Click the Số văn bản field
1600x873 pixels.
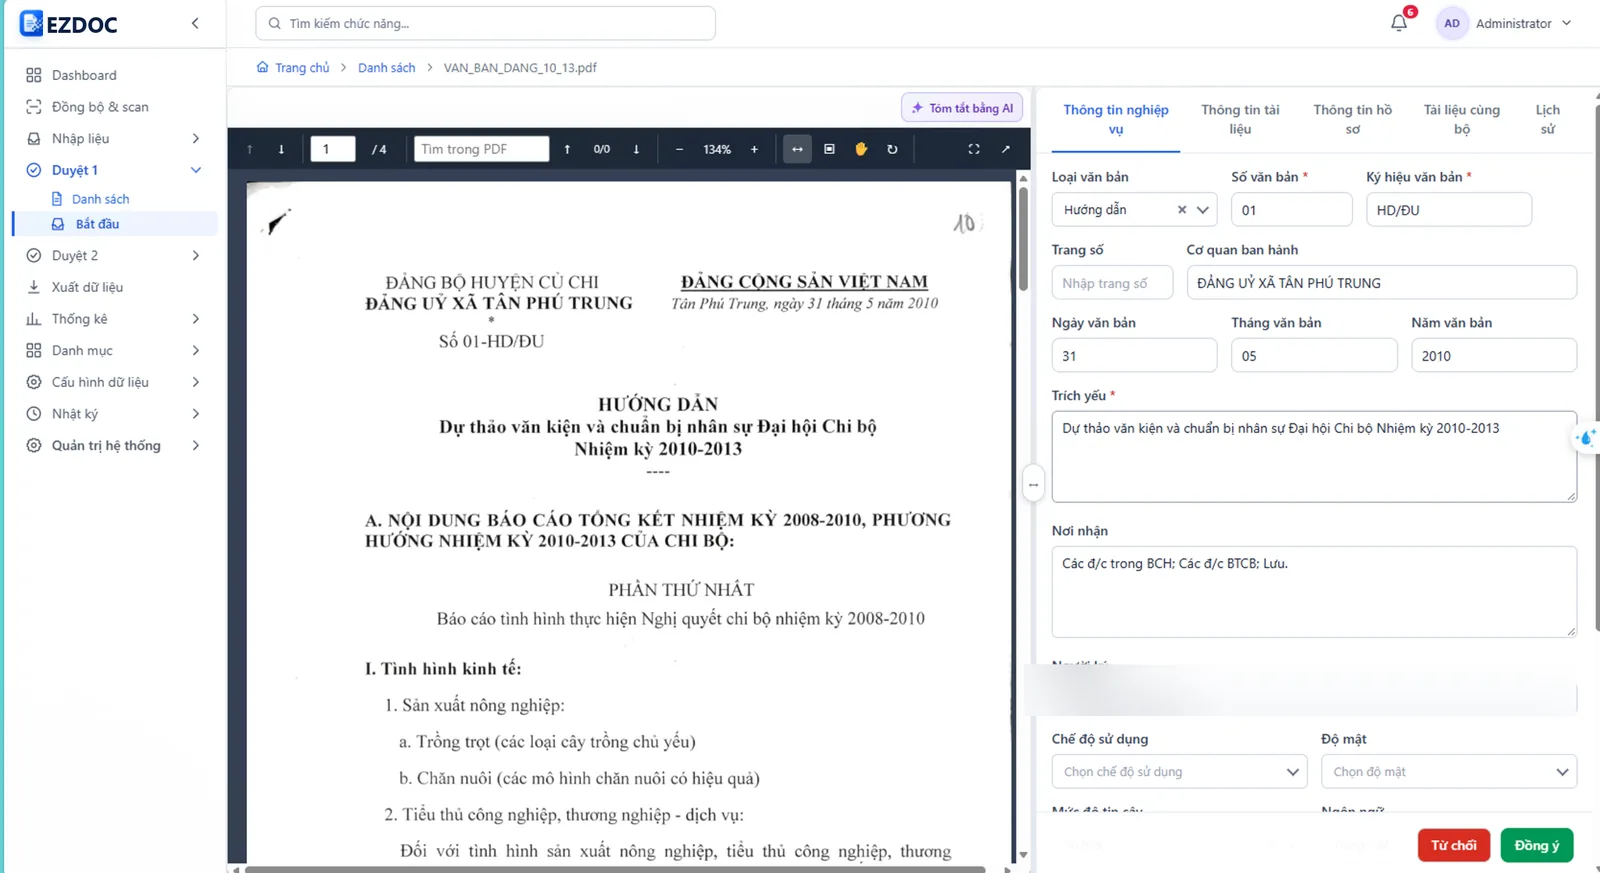point(1292,210)
